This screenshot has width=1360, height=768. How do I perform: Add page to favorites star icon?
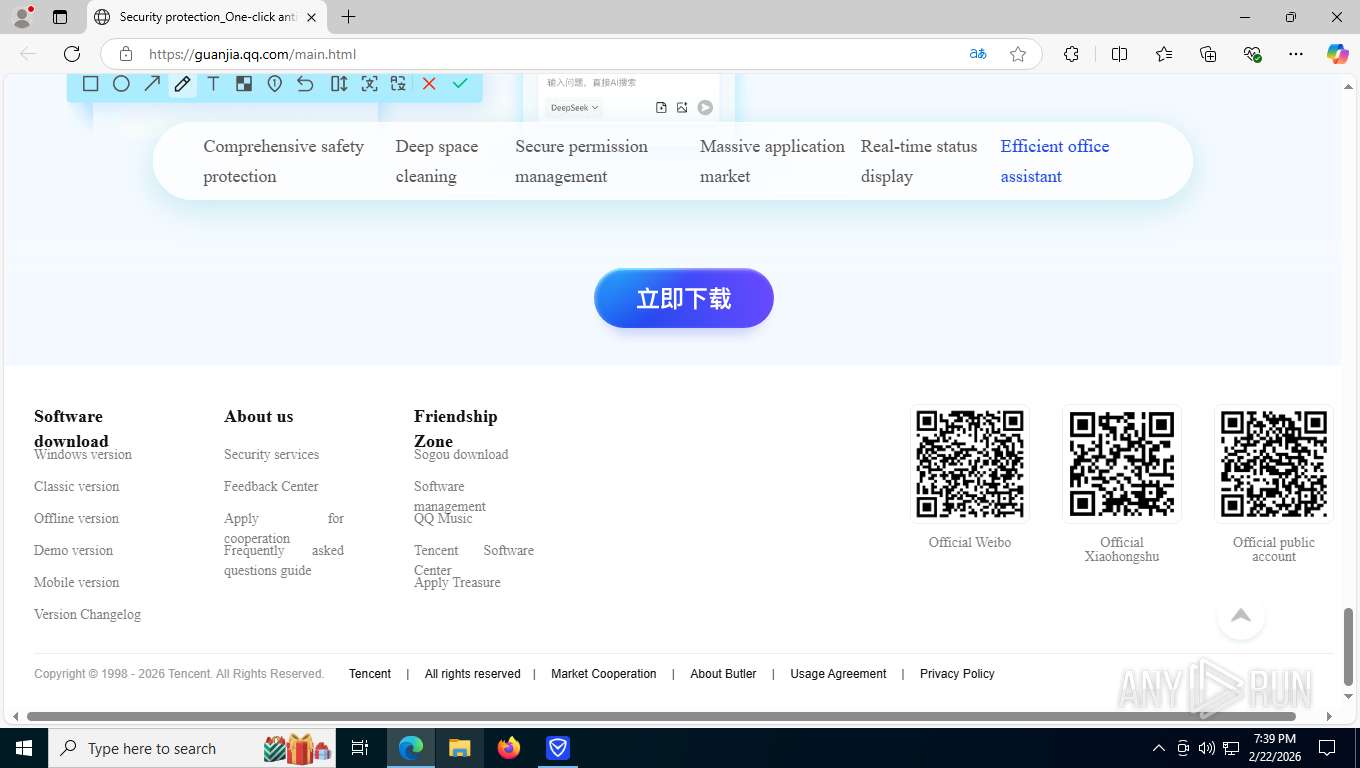click(x=1018, y=54)
